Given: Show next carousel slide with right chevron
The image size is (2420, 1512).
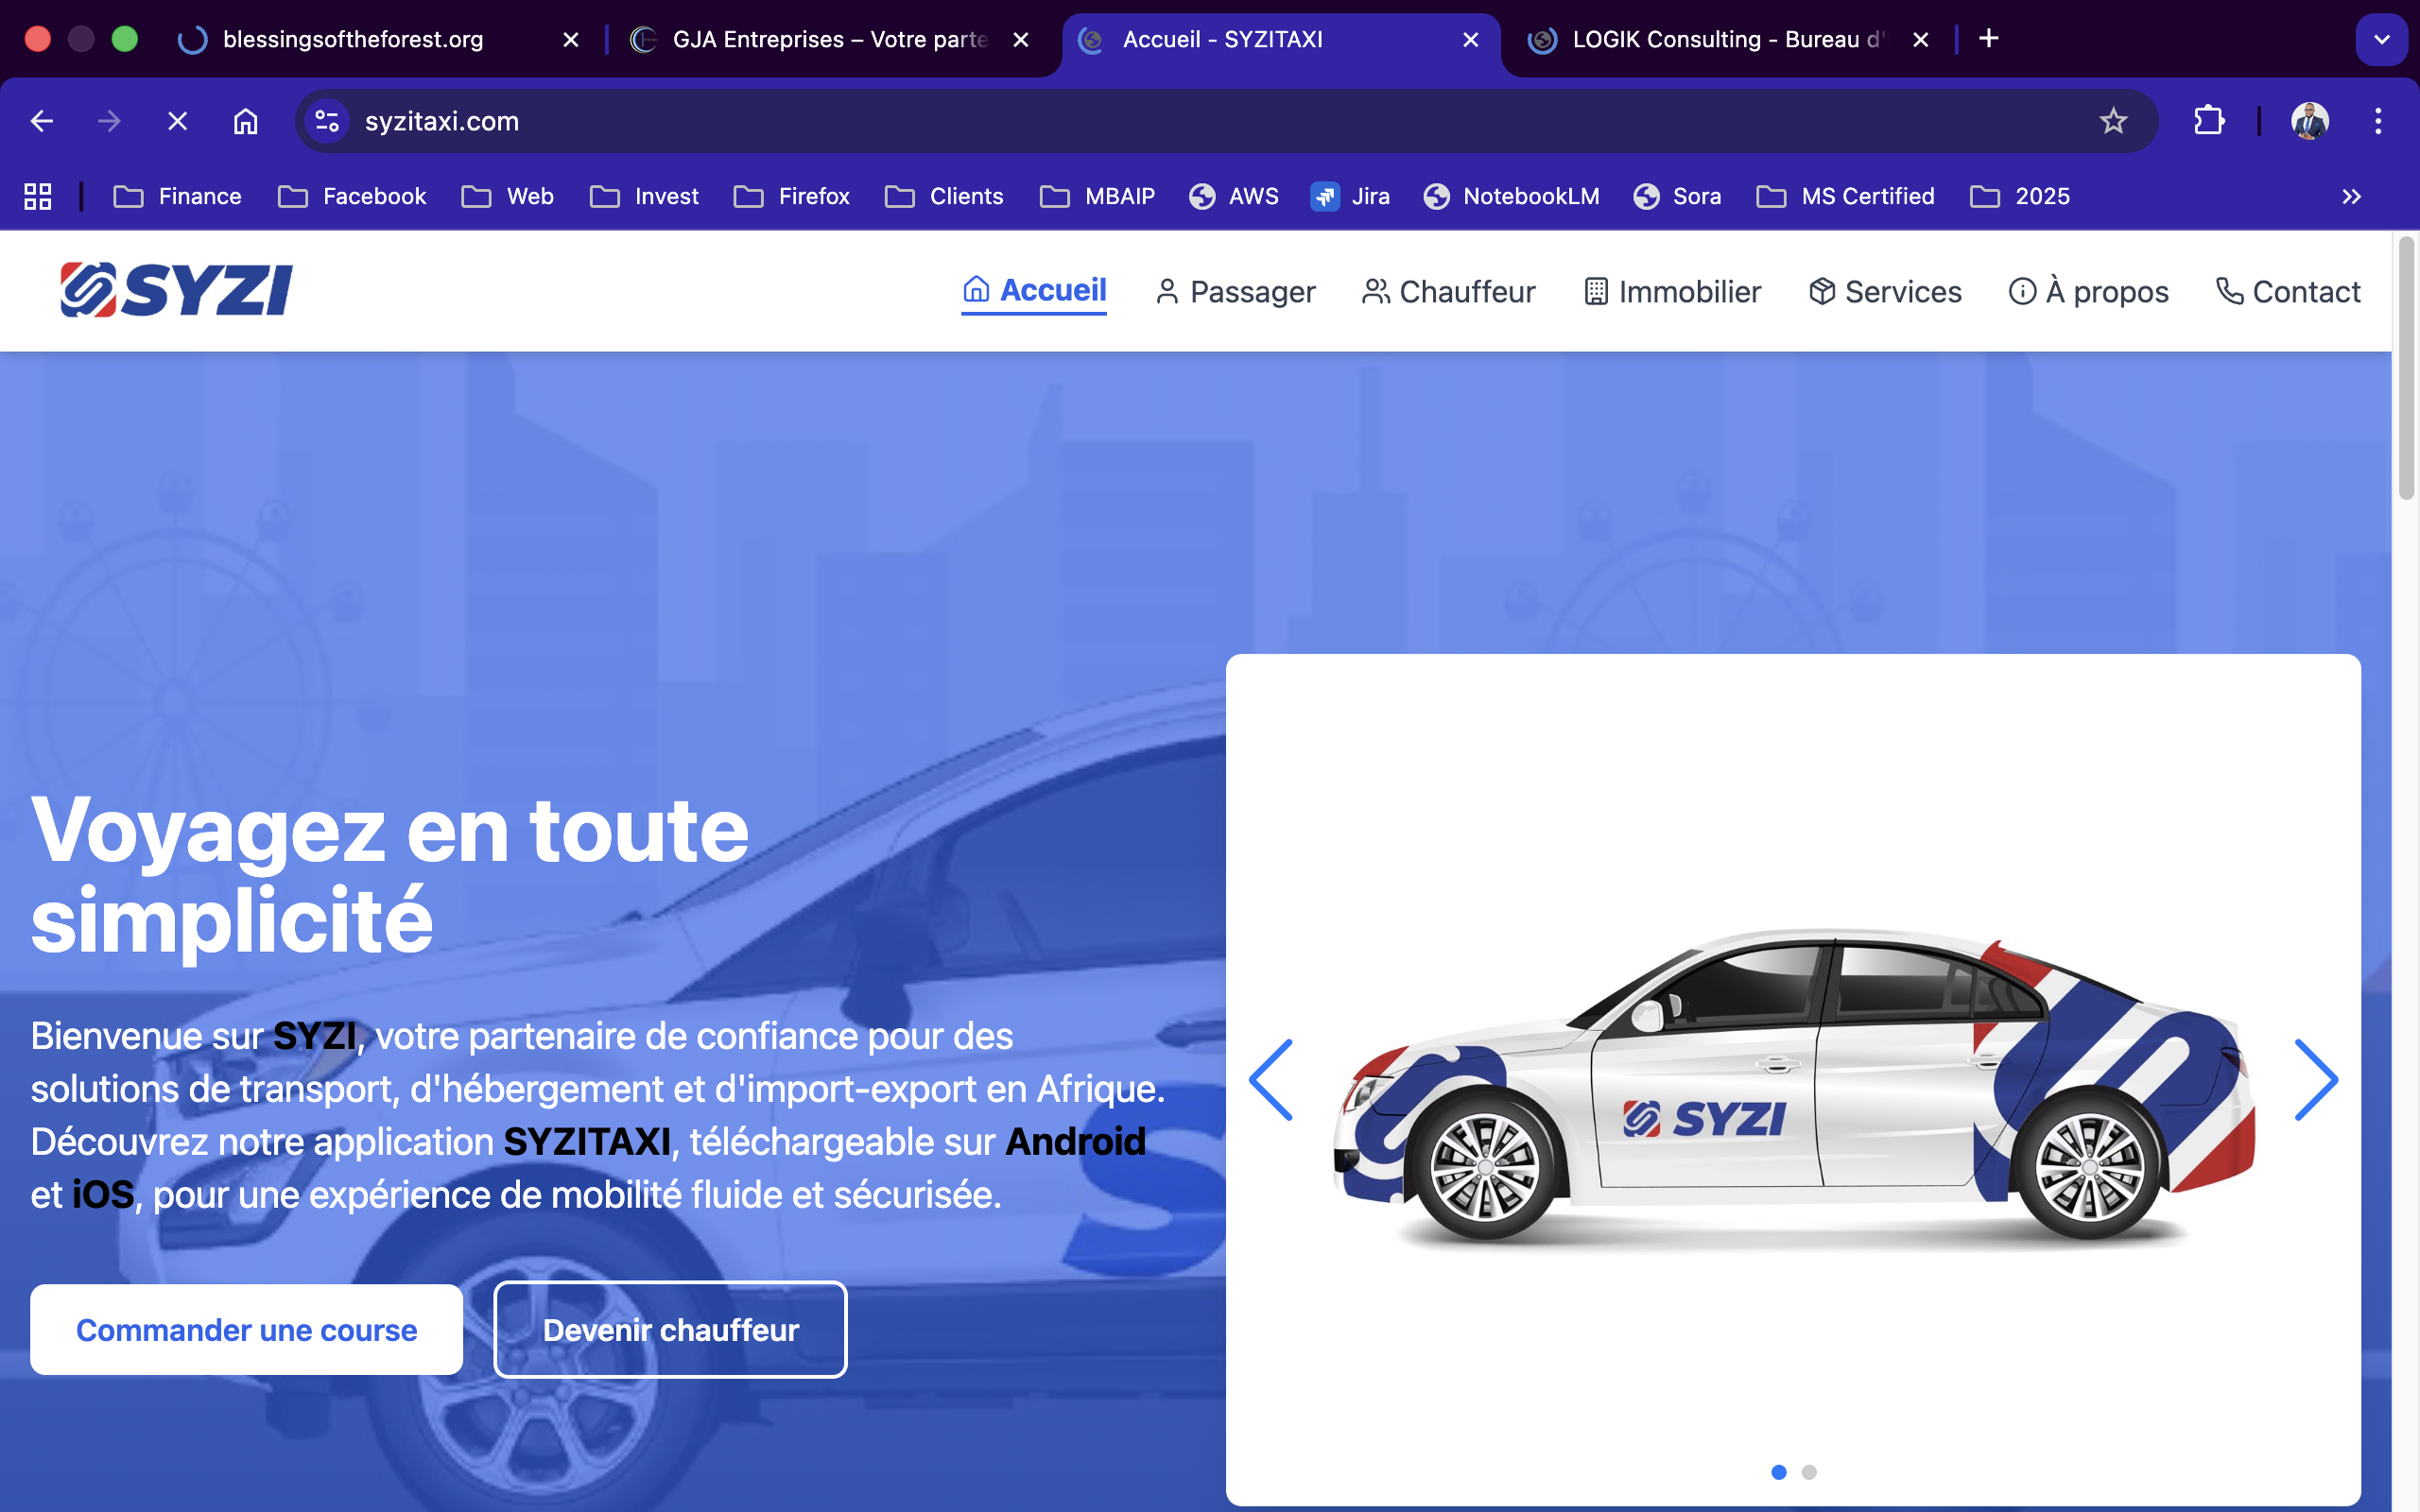Looking at the screenshot, I should tap(2316, 1080).
